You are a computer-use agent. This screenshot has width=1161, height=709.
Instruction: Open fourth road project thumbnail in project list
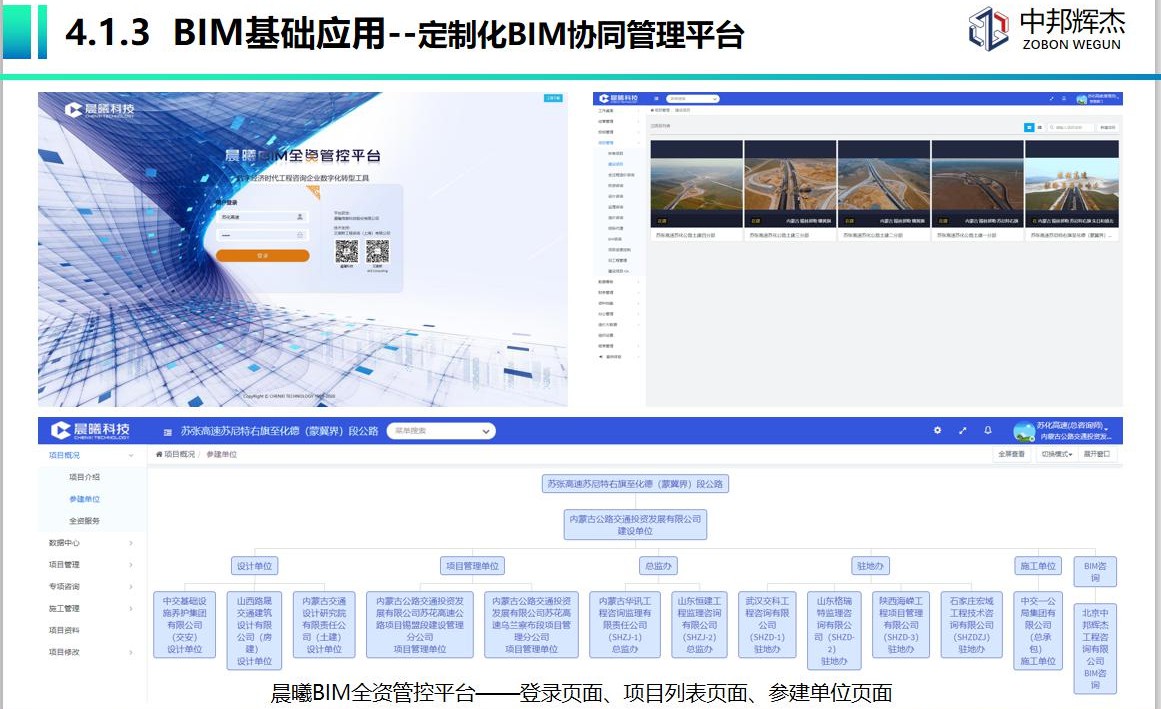point(977,184)
